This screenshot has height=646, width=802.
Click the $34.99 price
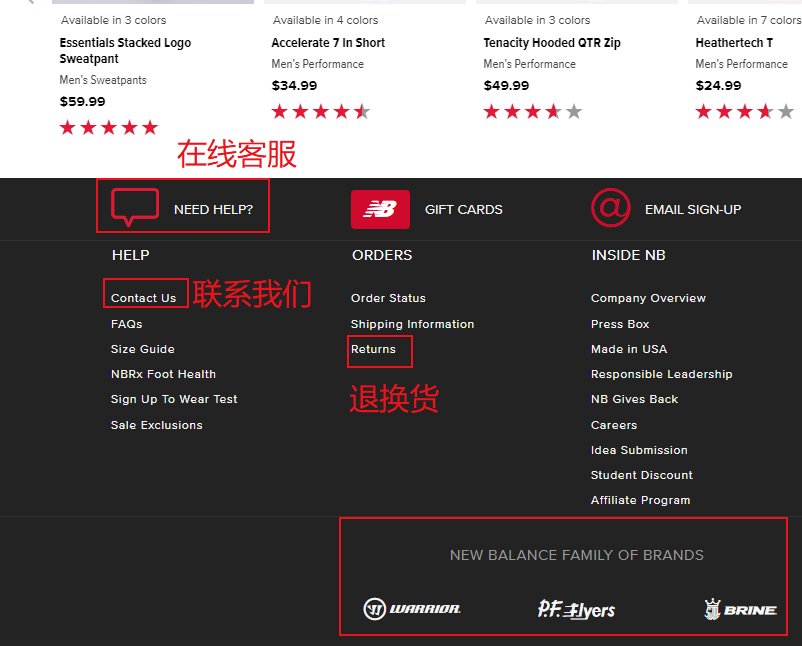click(x=294, y=86)
